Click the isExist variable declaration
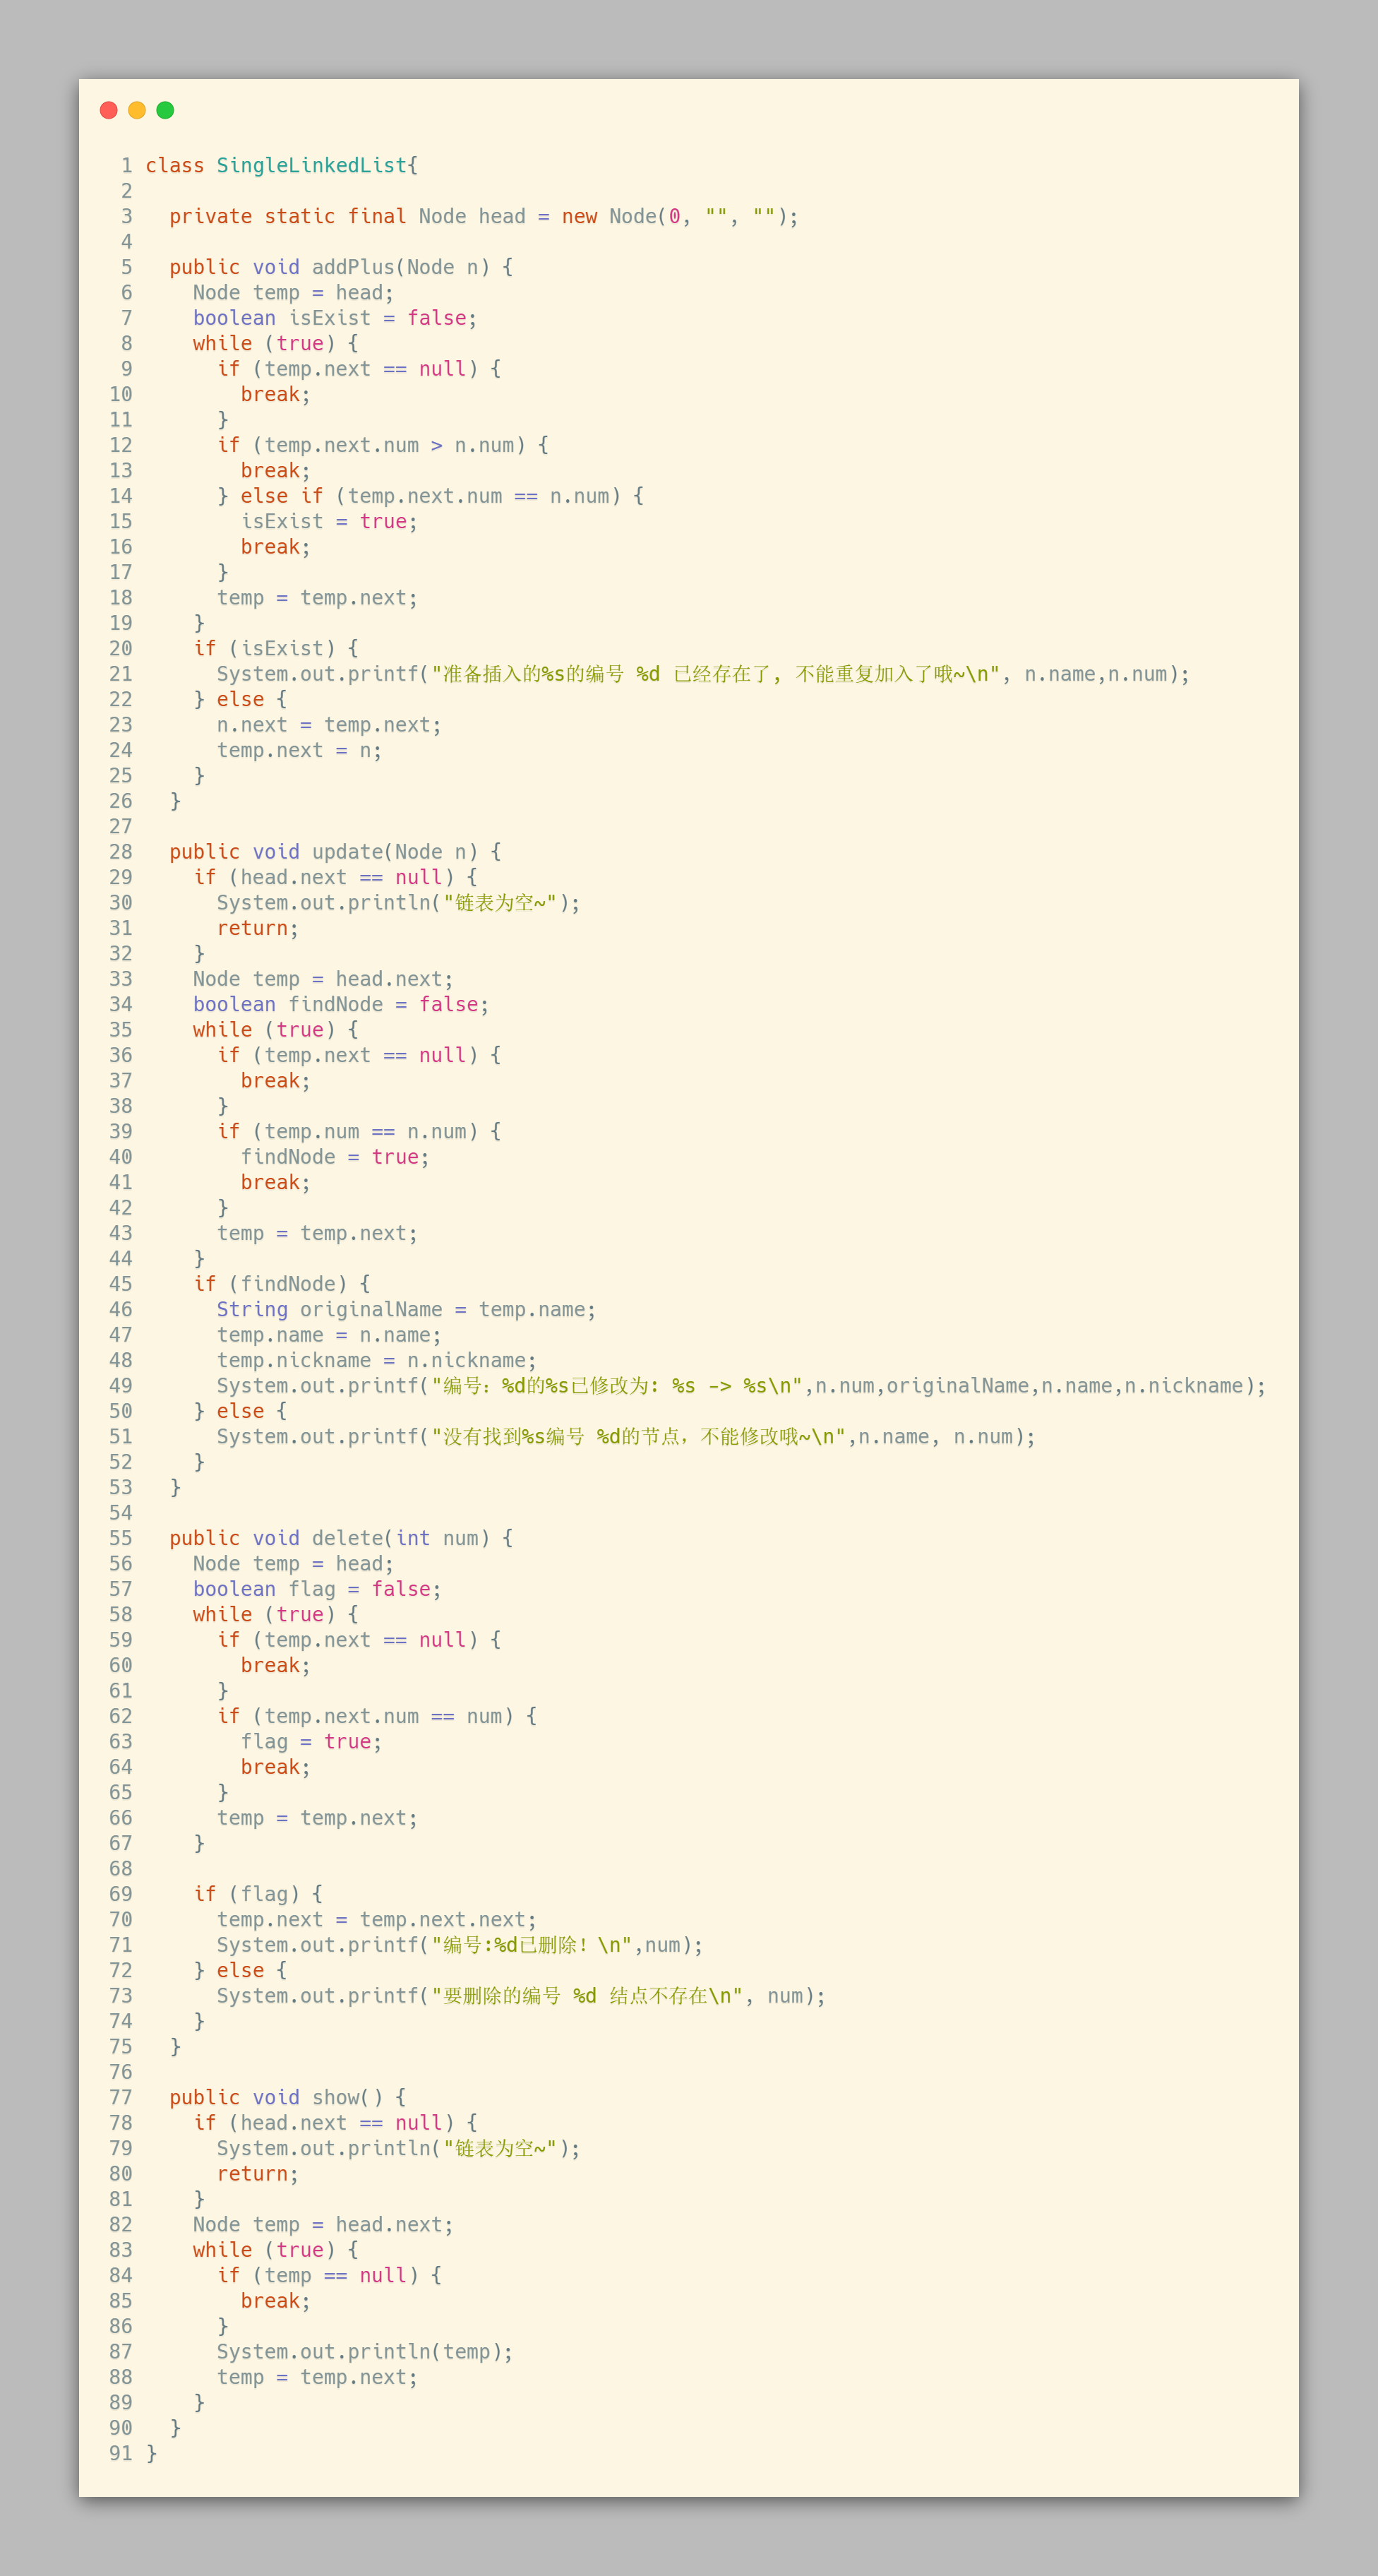This screenshot has height=2576, width=1378. [x=329, y=318]
